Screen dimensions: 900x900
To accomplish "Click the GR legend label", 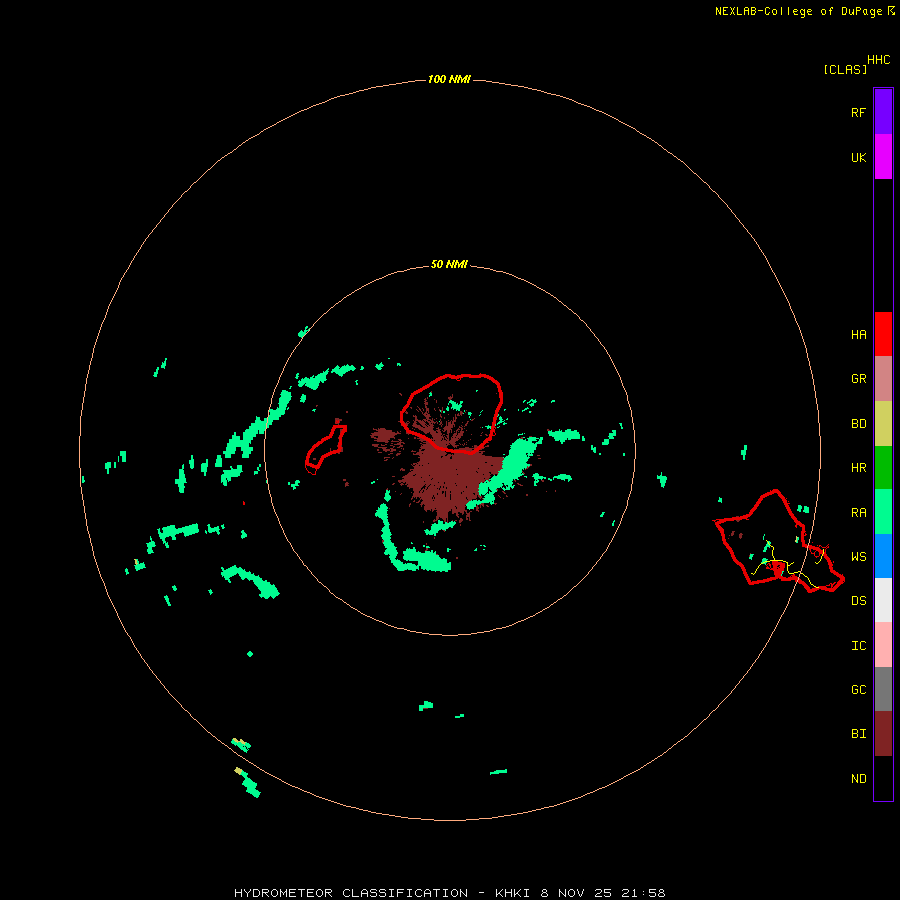I will point(859,378).
